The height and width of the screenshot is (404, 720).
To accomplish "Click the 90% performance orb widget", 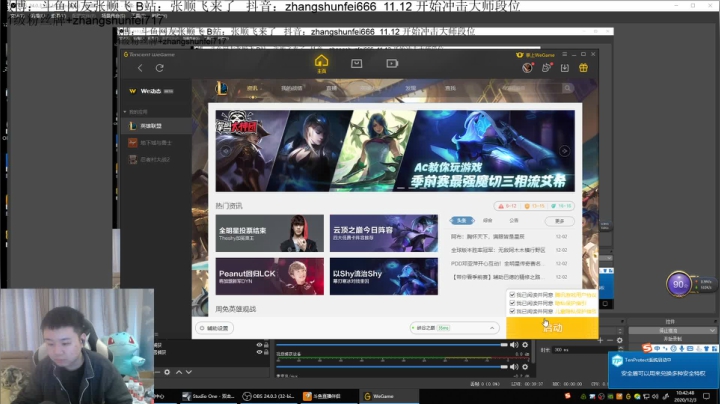I will pyautogui.click(x=679, y=284).
